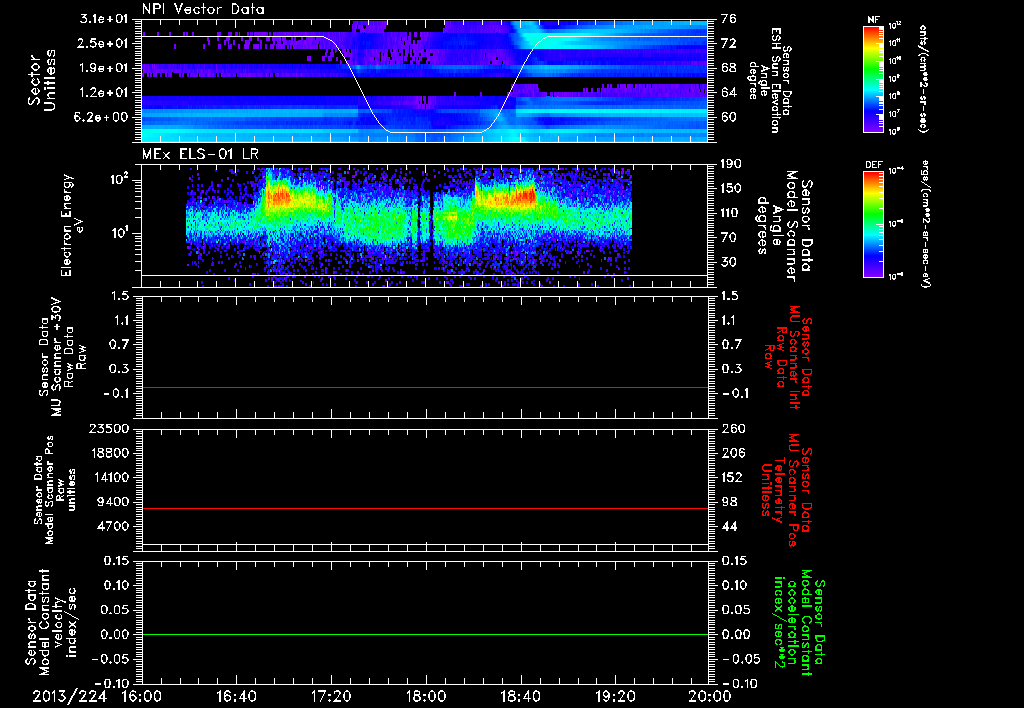Screen dimensions: 1024x708
Task: Click the DEF color scale bar
Action: pos(874,223)
